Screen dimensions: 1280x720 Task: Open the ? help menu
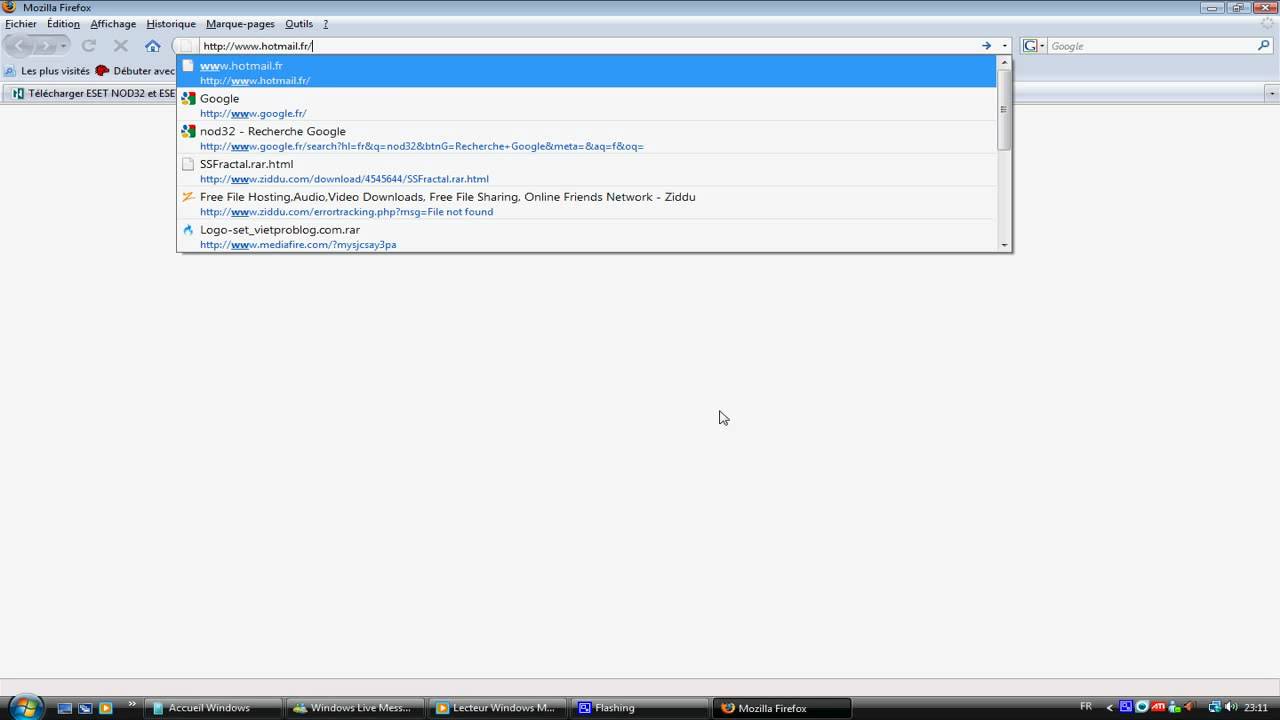point(325,24)
